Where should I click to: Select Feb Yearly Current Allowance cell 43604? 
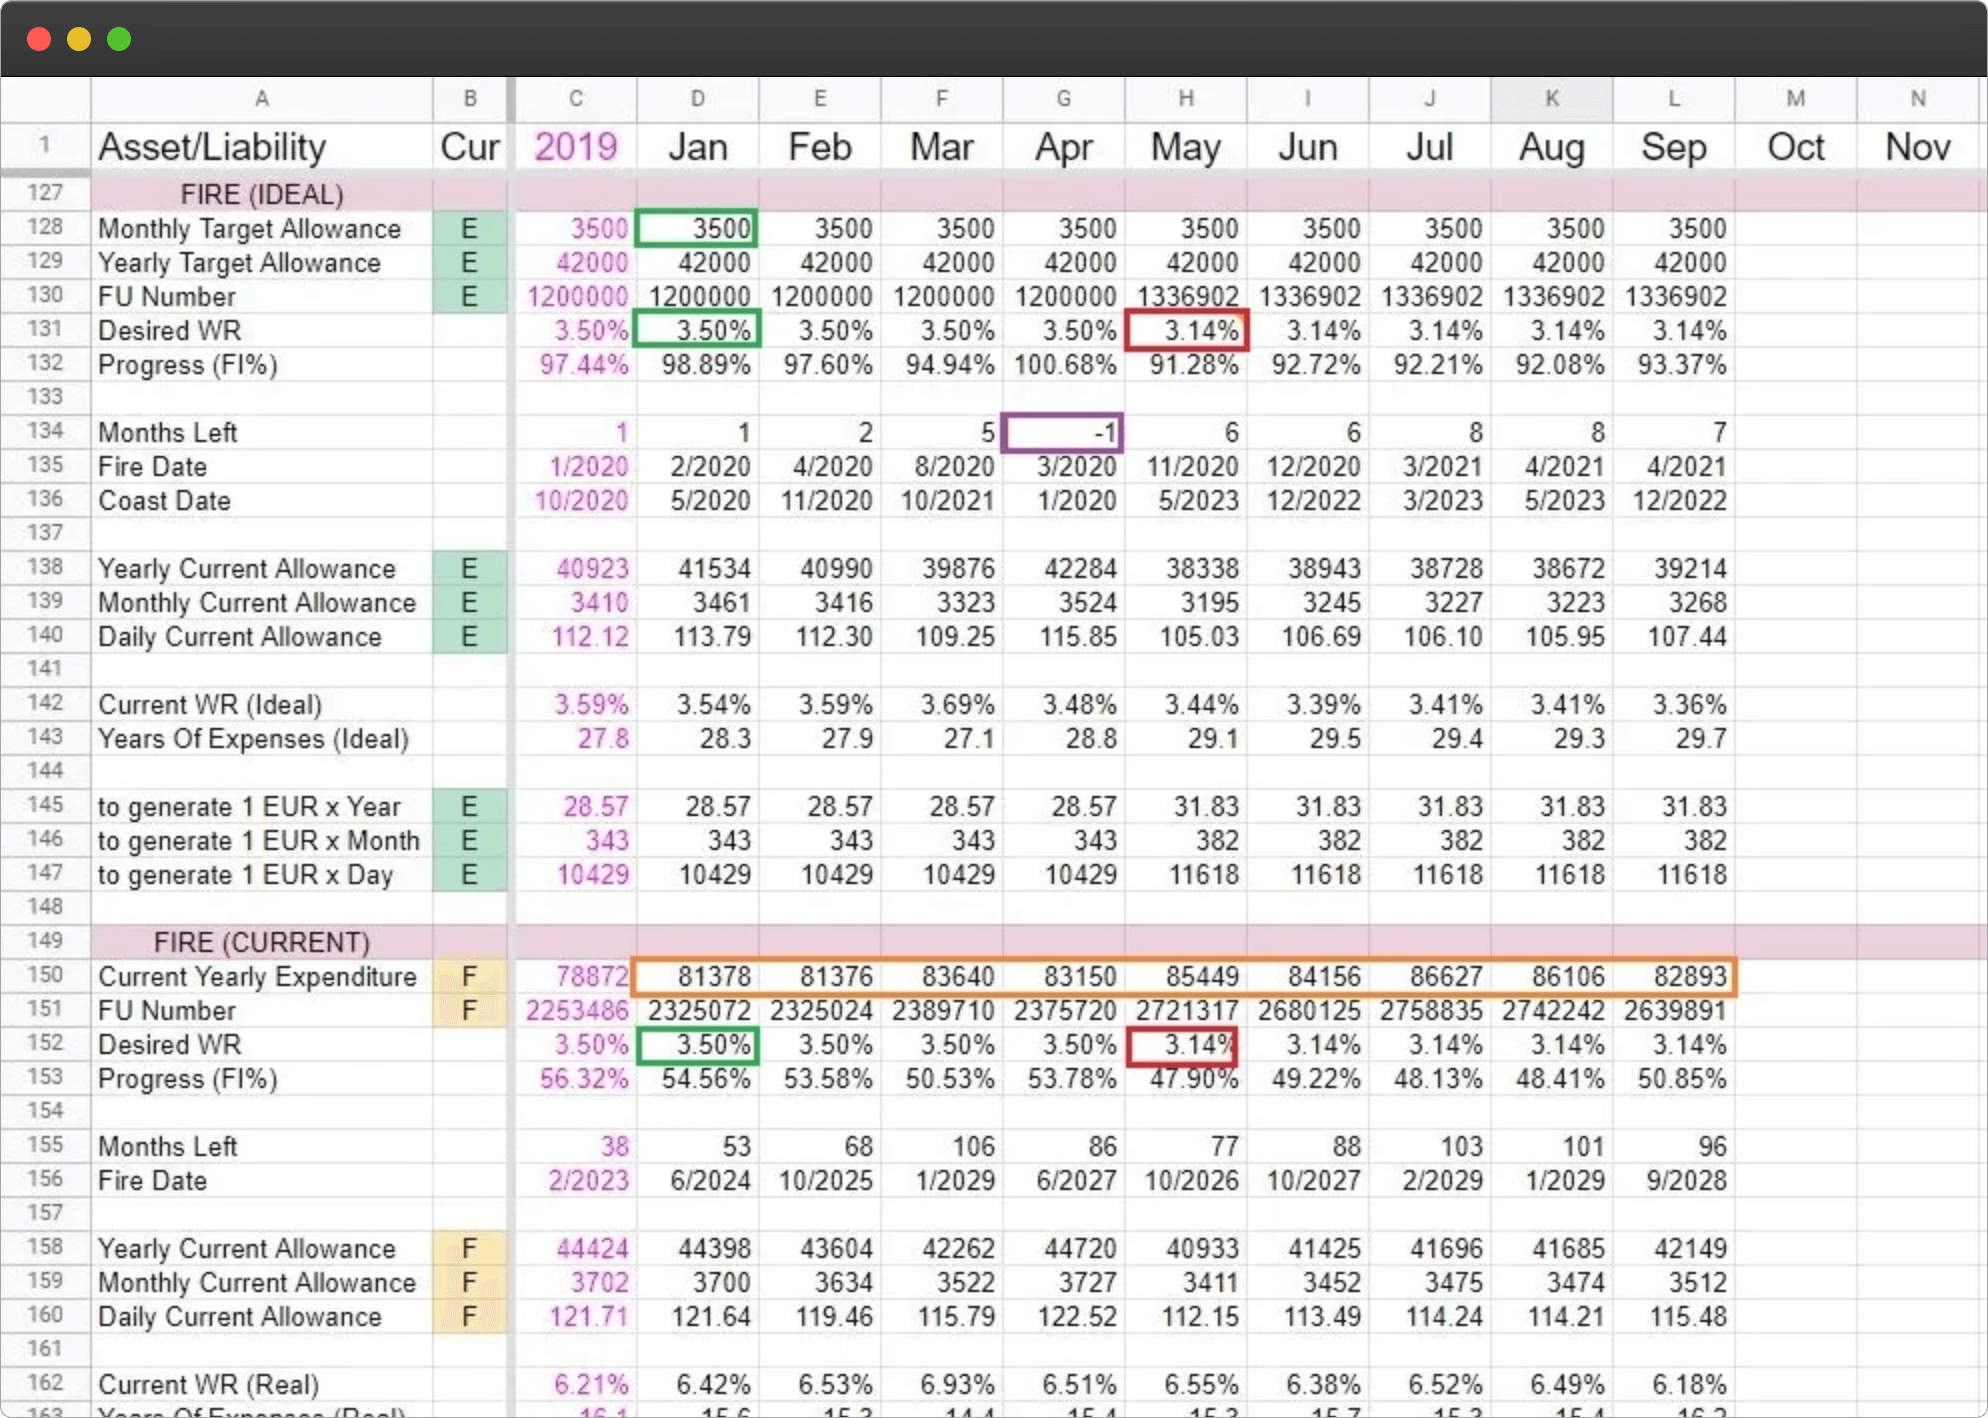point(820,1248)
